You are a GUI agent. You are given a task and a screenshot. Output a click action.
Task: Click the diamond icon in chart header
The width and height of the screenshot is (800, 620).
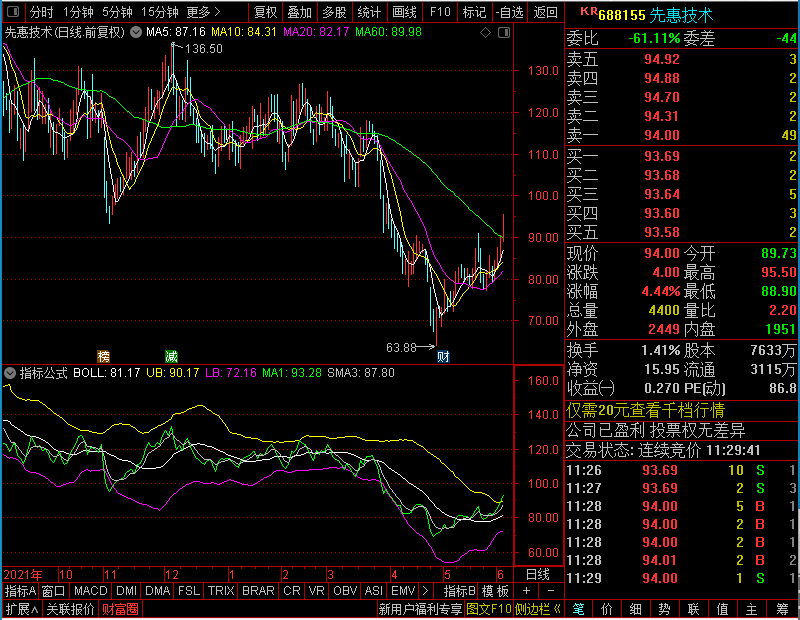[x=485, y=33]
